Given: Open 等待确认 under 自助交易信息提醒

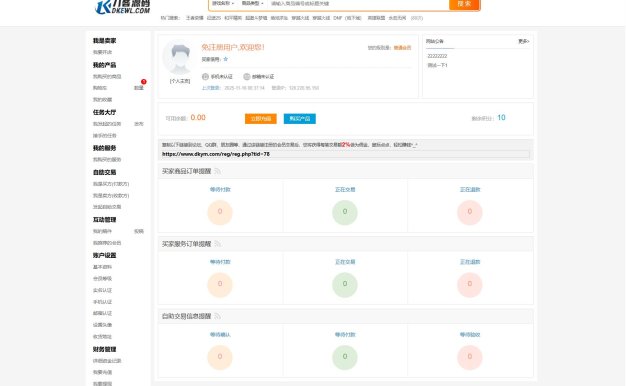Looking at the screenshot, I should point(220,335).
